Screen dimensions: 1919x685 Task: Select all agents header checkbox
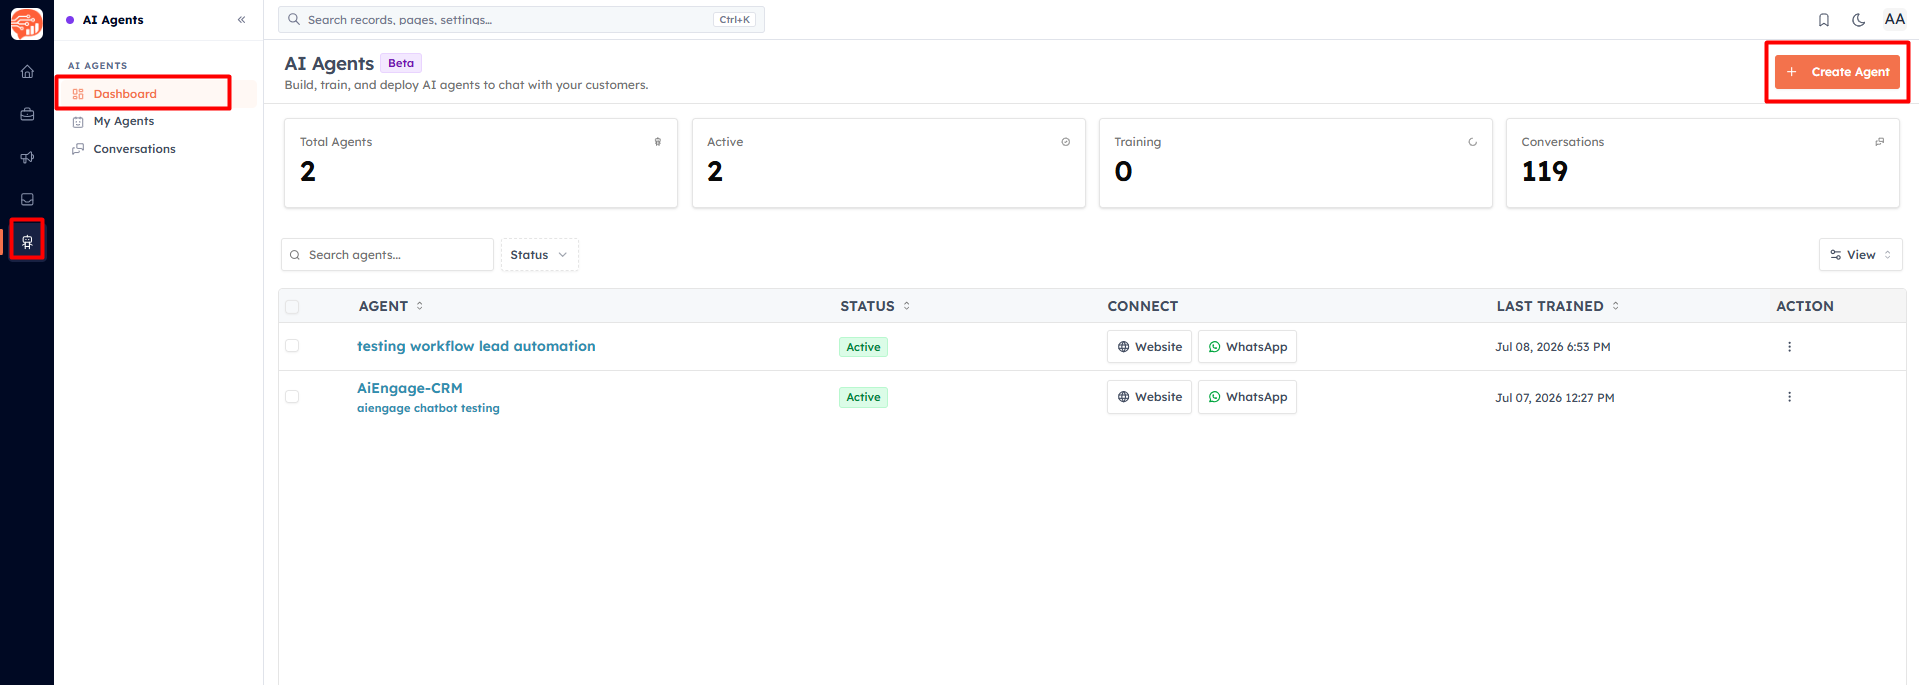click(292, 307)
